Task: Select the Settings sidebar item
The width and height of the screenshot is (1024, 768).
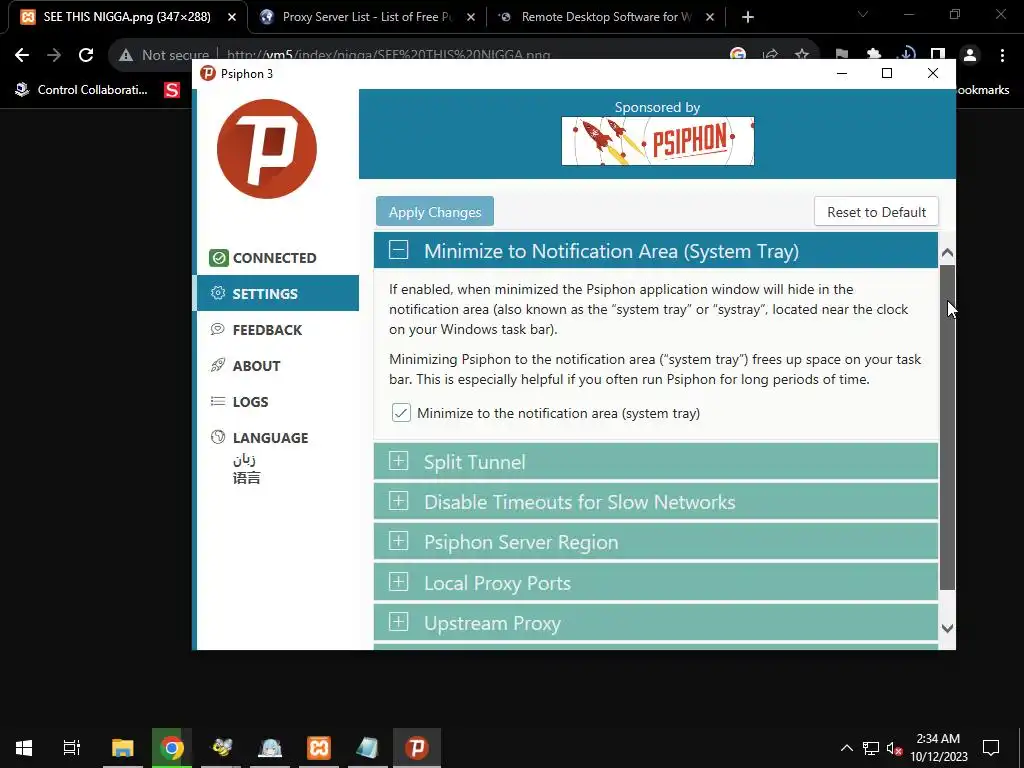Action: coord(276,294)
